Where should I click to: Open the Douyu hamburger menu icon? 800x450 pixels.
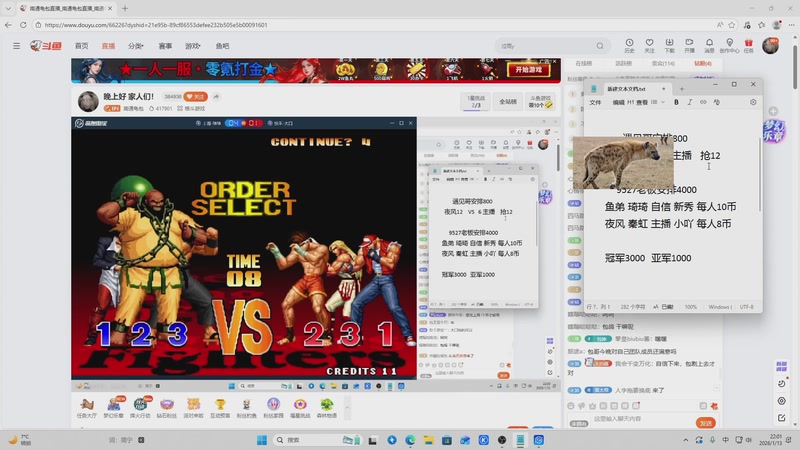[x=17, y=46]
